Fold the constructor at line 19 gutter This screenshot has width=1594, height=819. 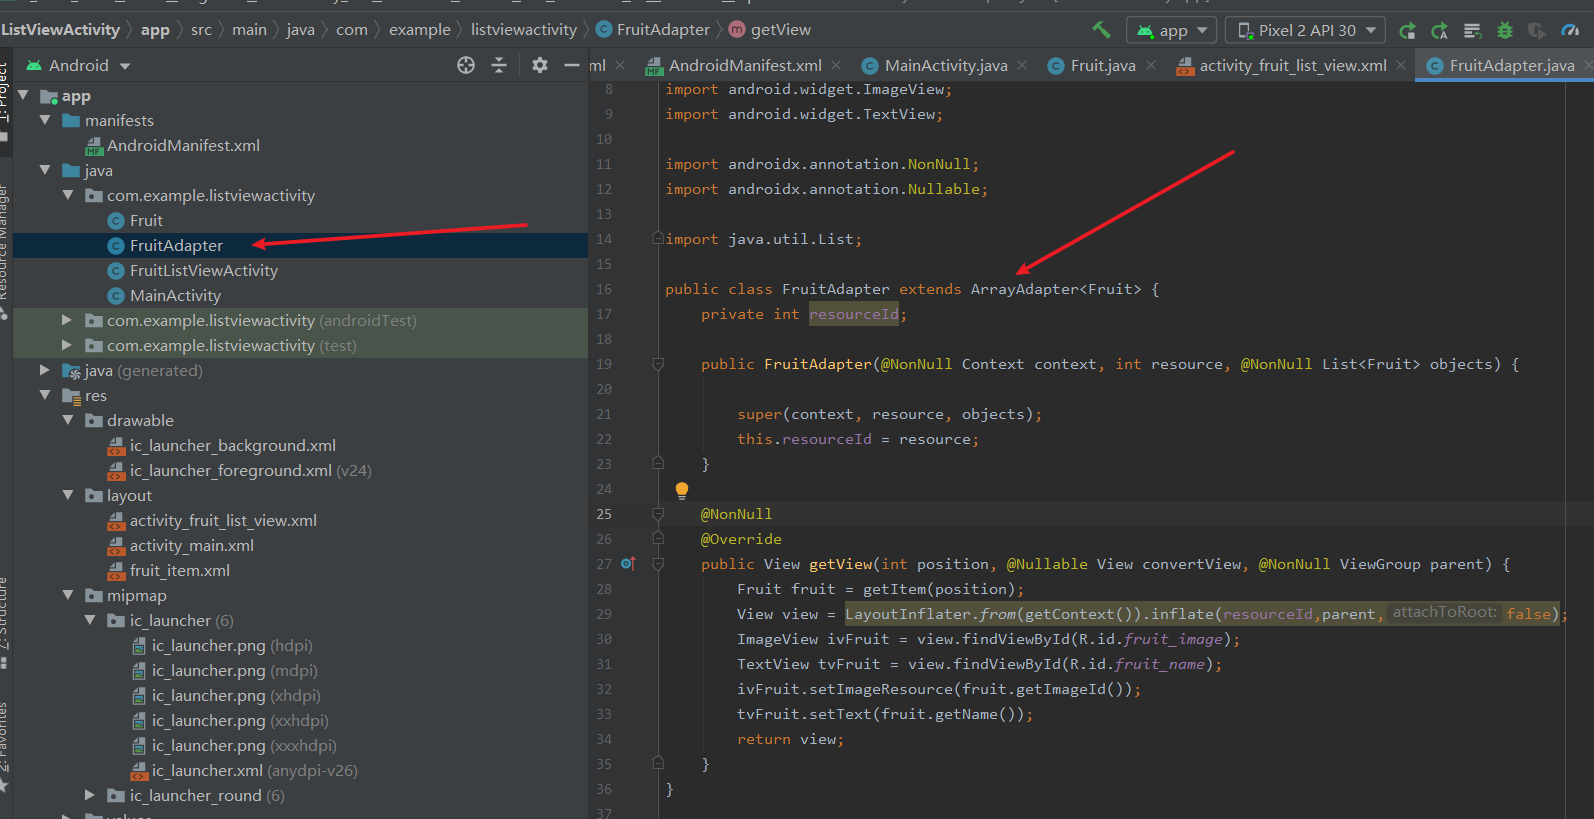[x=658, y=364]
